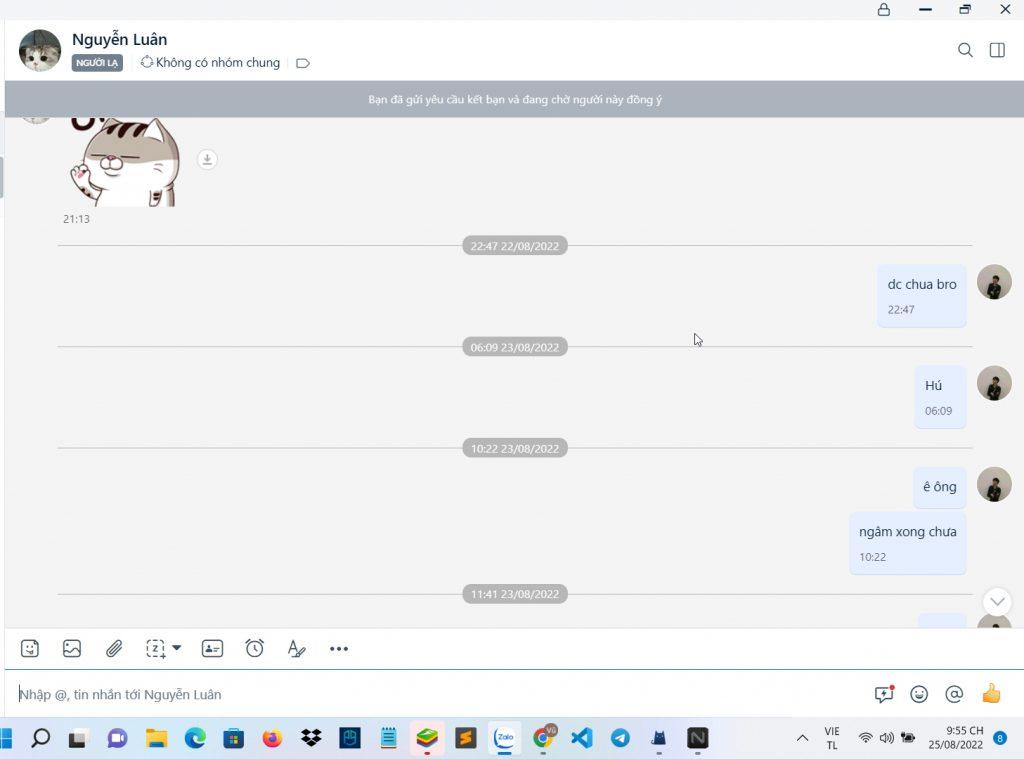This screenshot has width=1024, height=759.
Task: Send a thumbs-up like reaction
Action: pos(991,694)
